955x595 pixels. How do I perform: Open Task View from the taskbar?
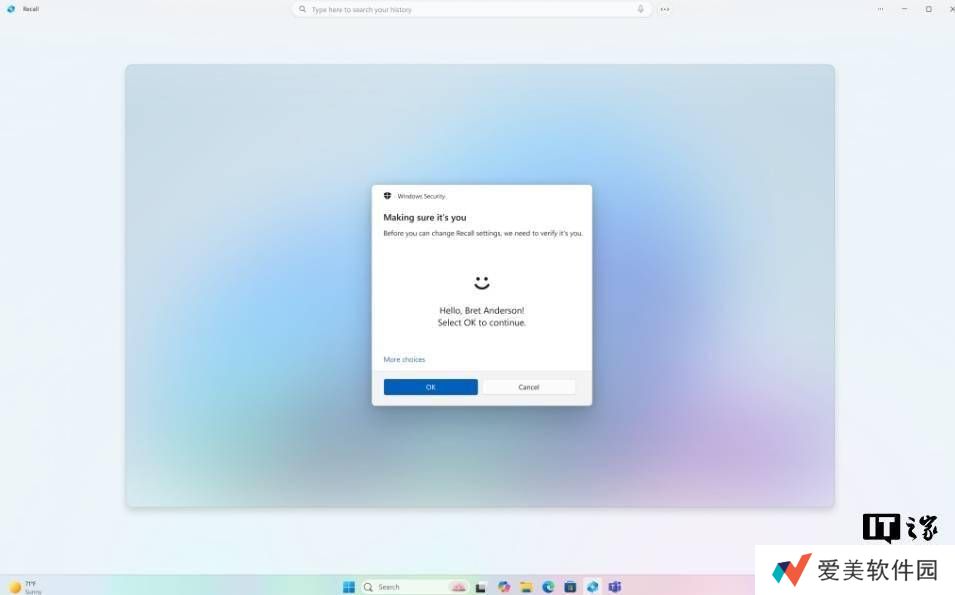click(481, 587)
